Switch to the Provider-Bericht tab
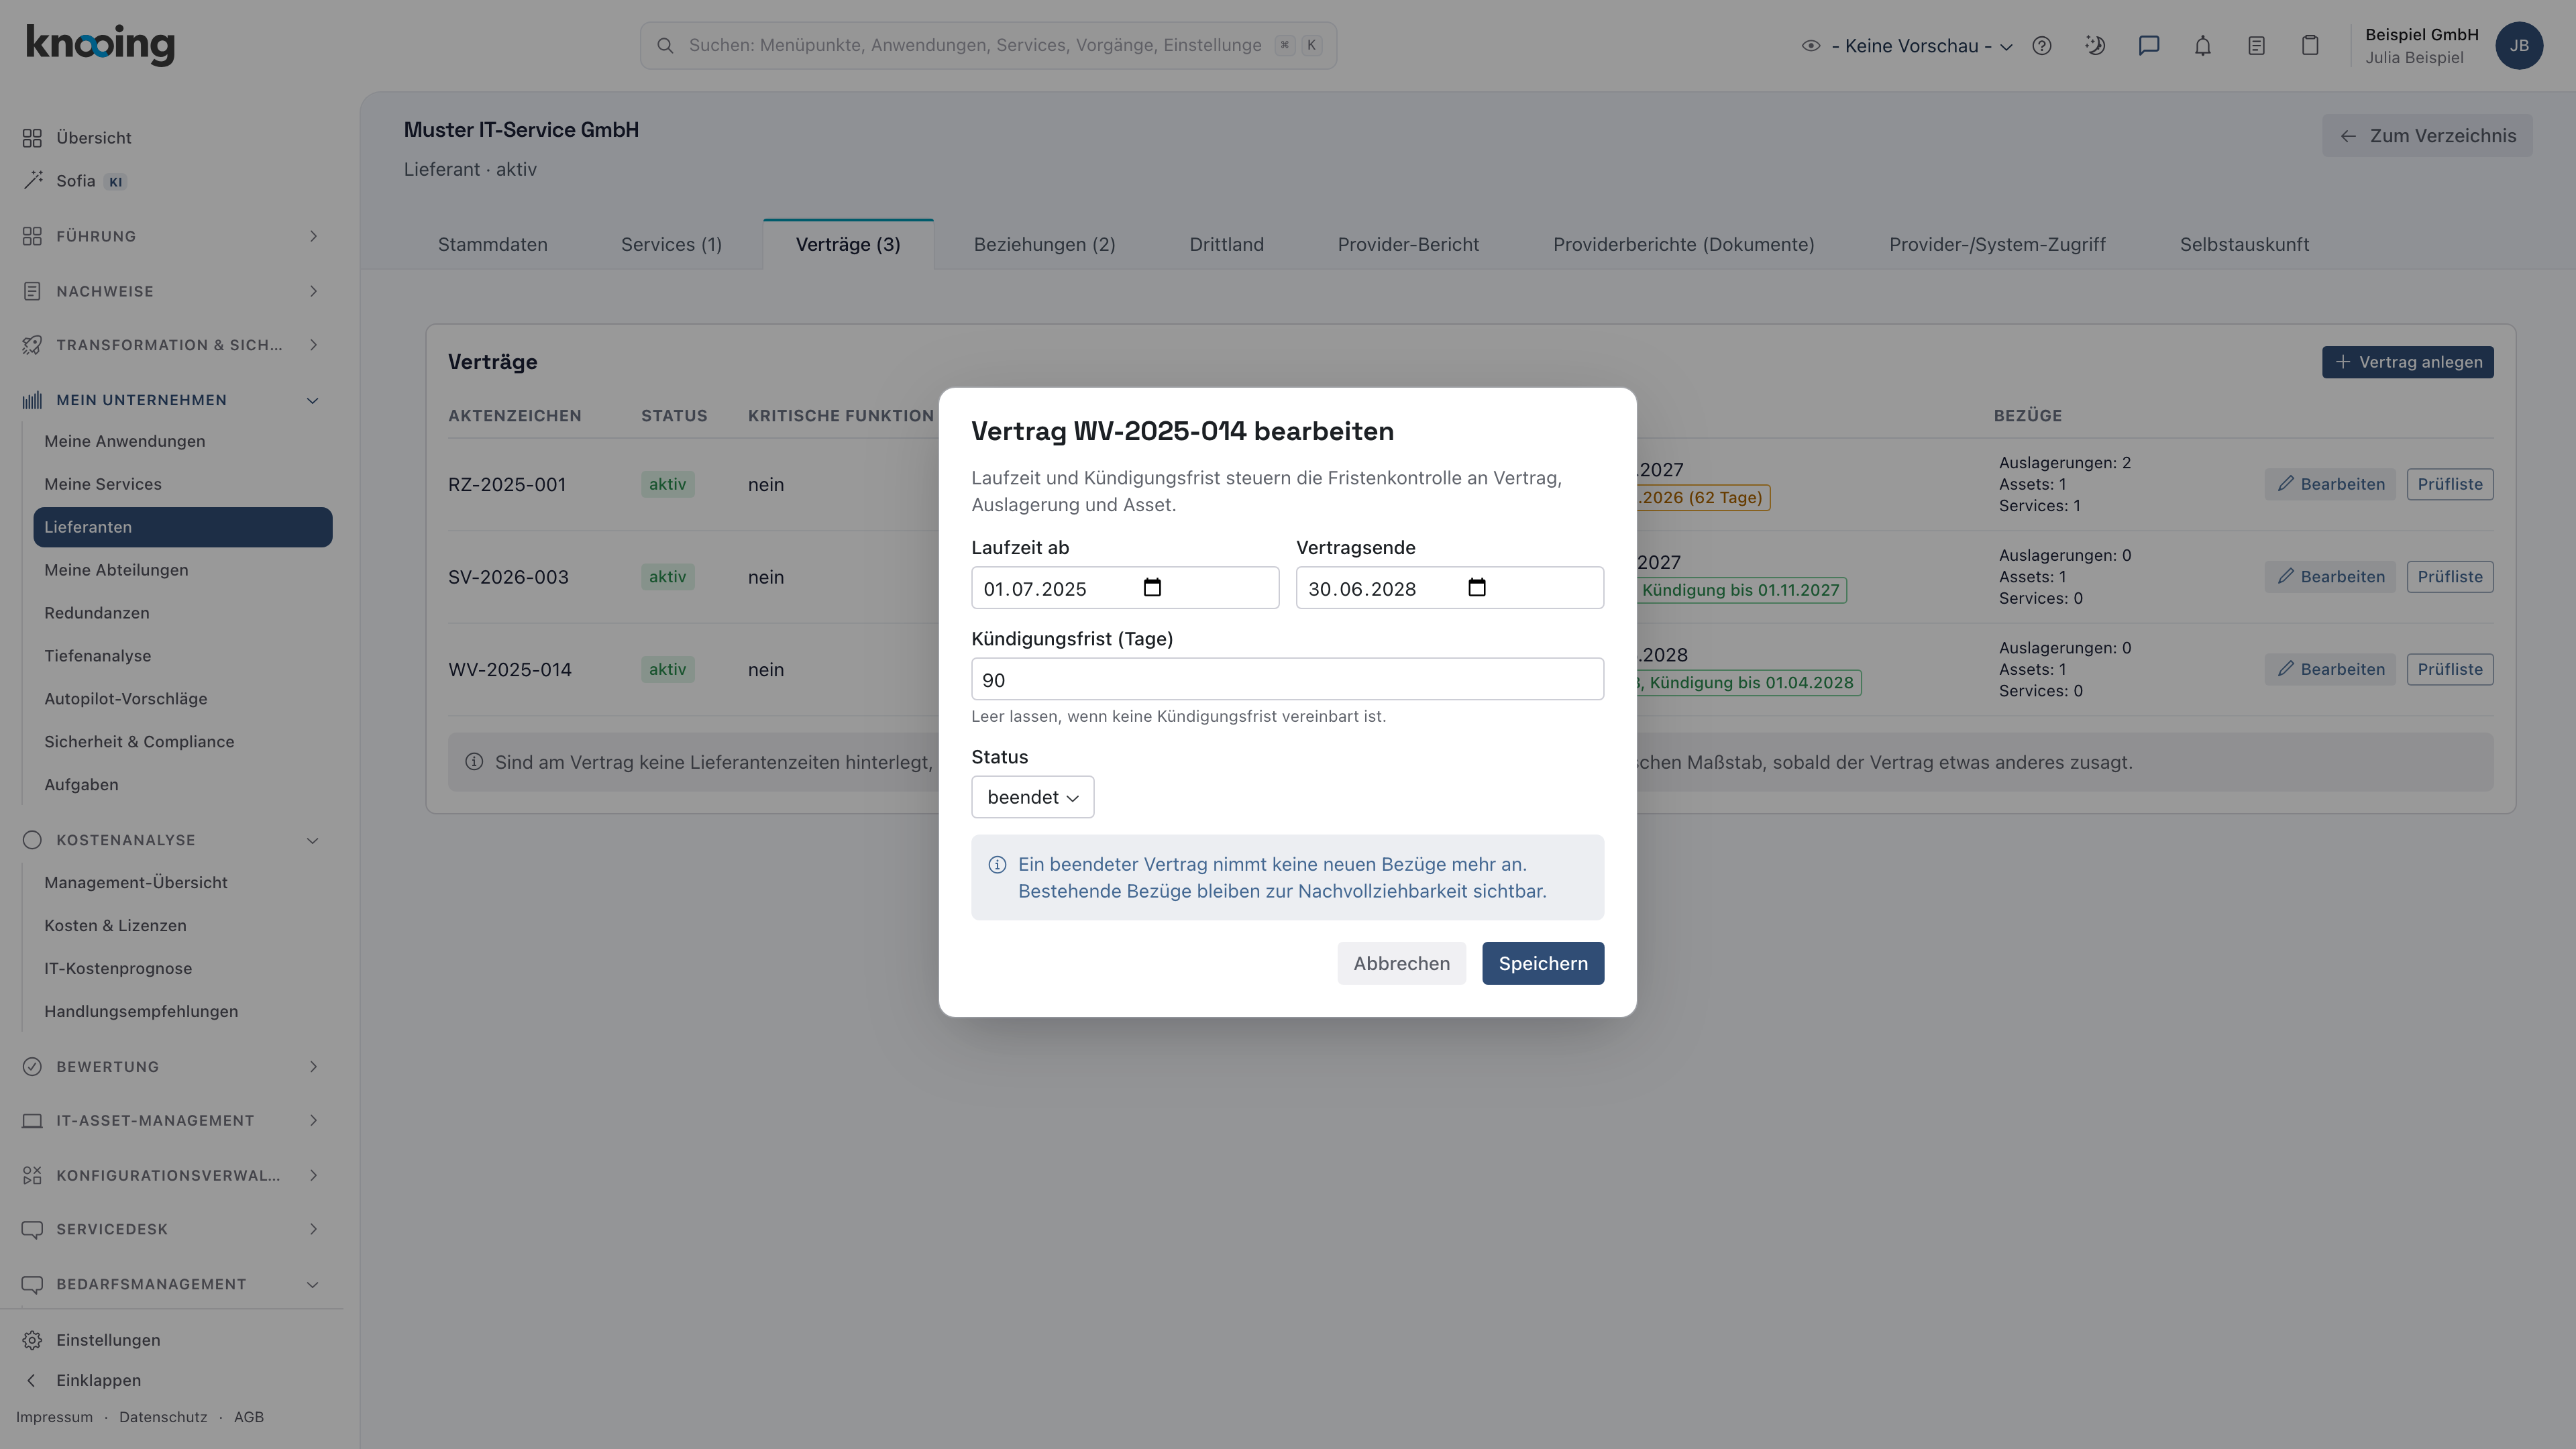2576x1449 pixels. point(1408,245)
